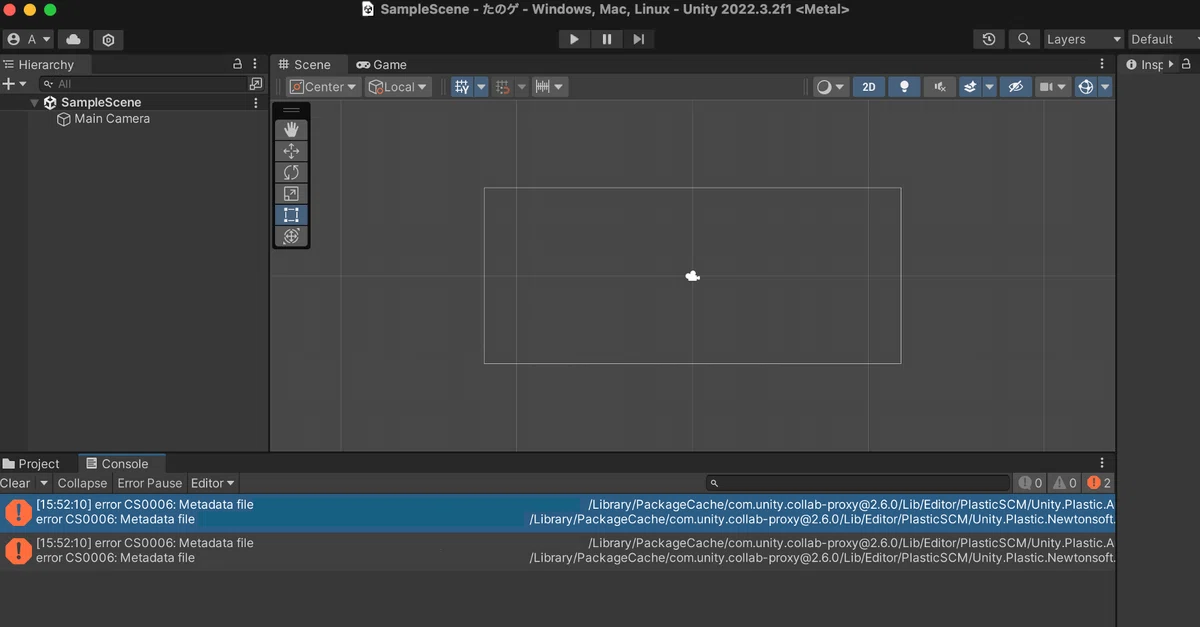Select the Transform tool
The width and height of the screenshot is (1200, 627).
291,236
